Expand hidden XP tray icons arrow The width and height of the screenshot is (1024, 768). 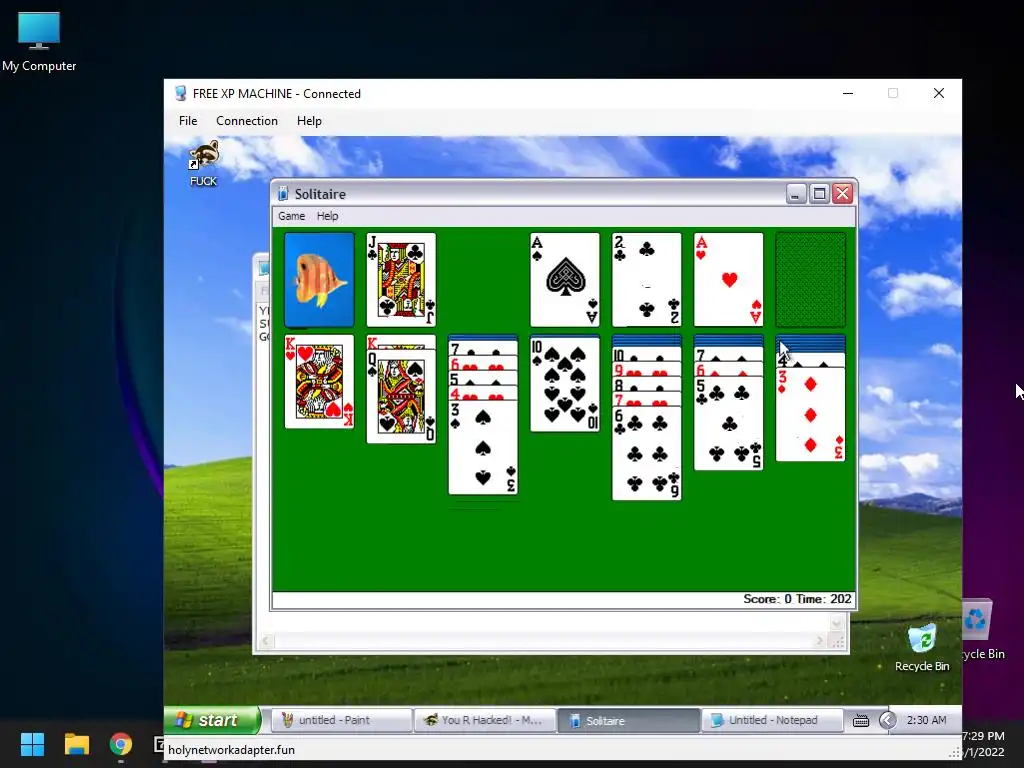pos(888,720)
